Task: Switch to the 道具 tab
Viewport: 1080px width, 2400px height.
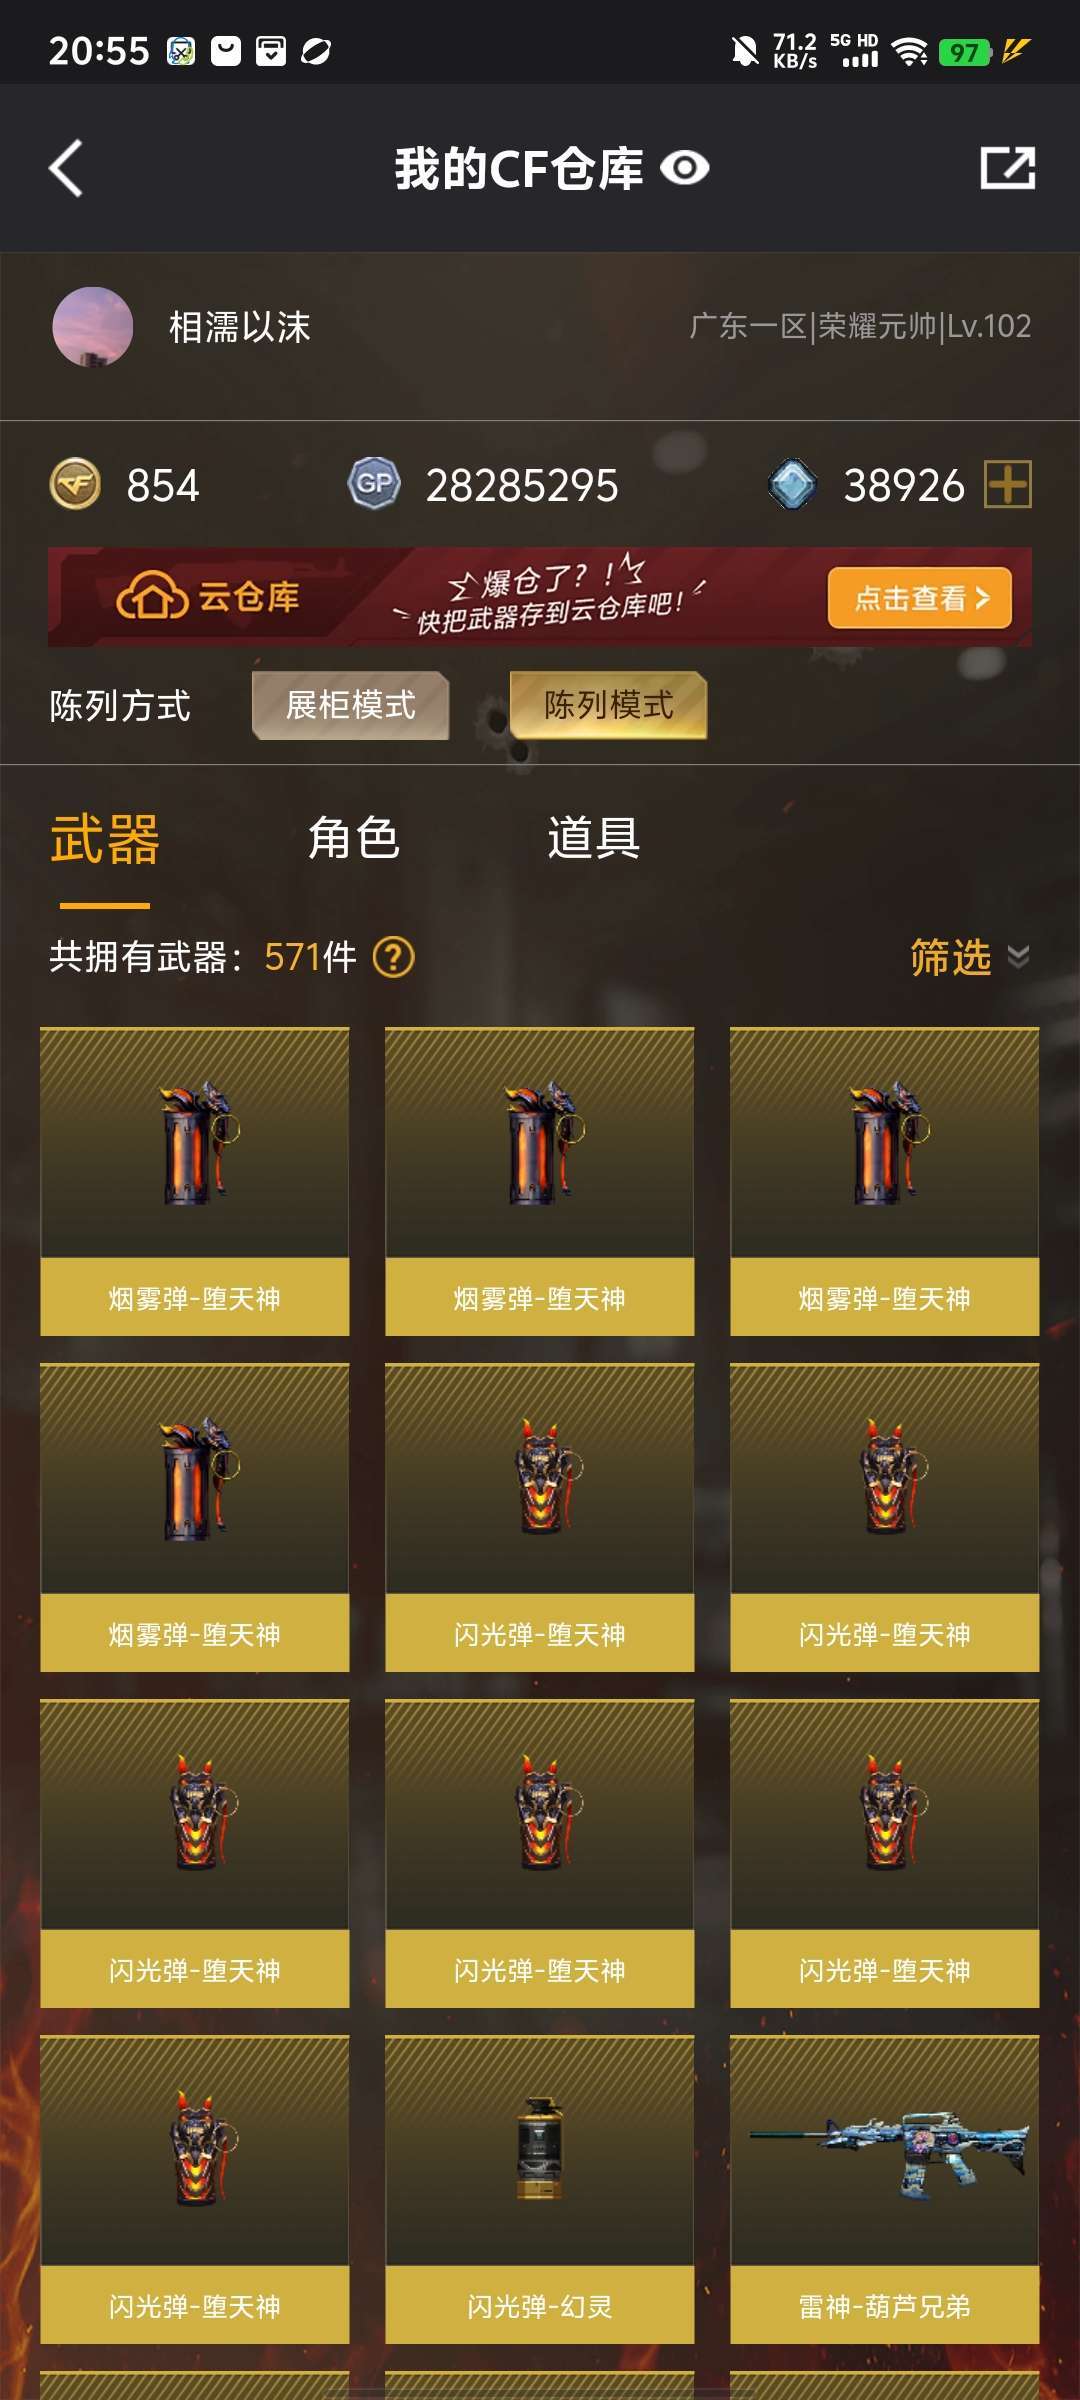Action: click(593, 838)
